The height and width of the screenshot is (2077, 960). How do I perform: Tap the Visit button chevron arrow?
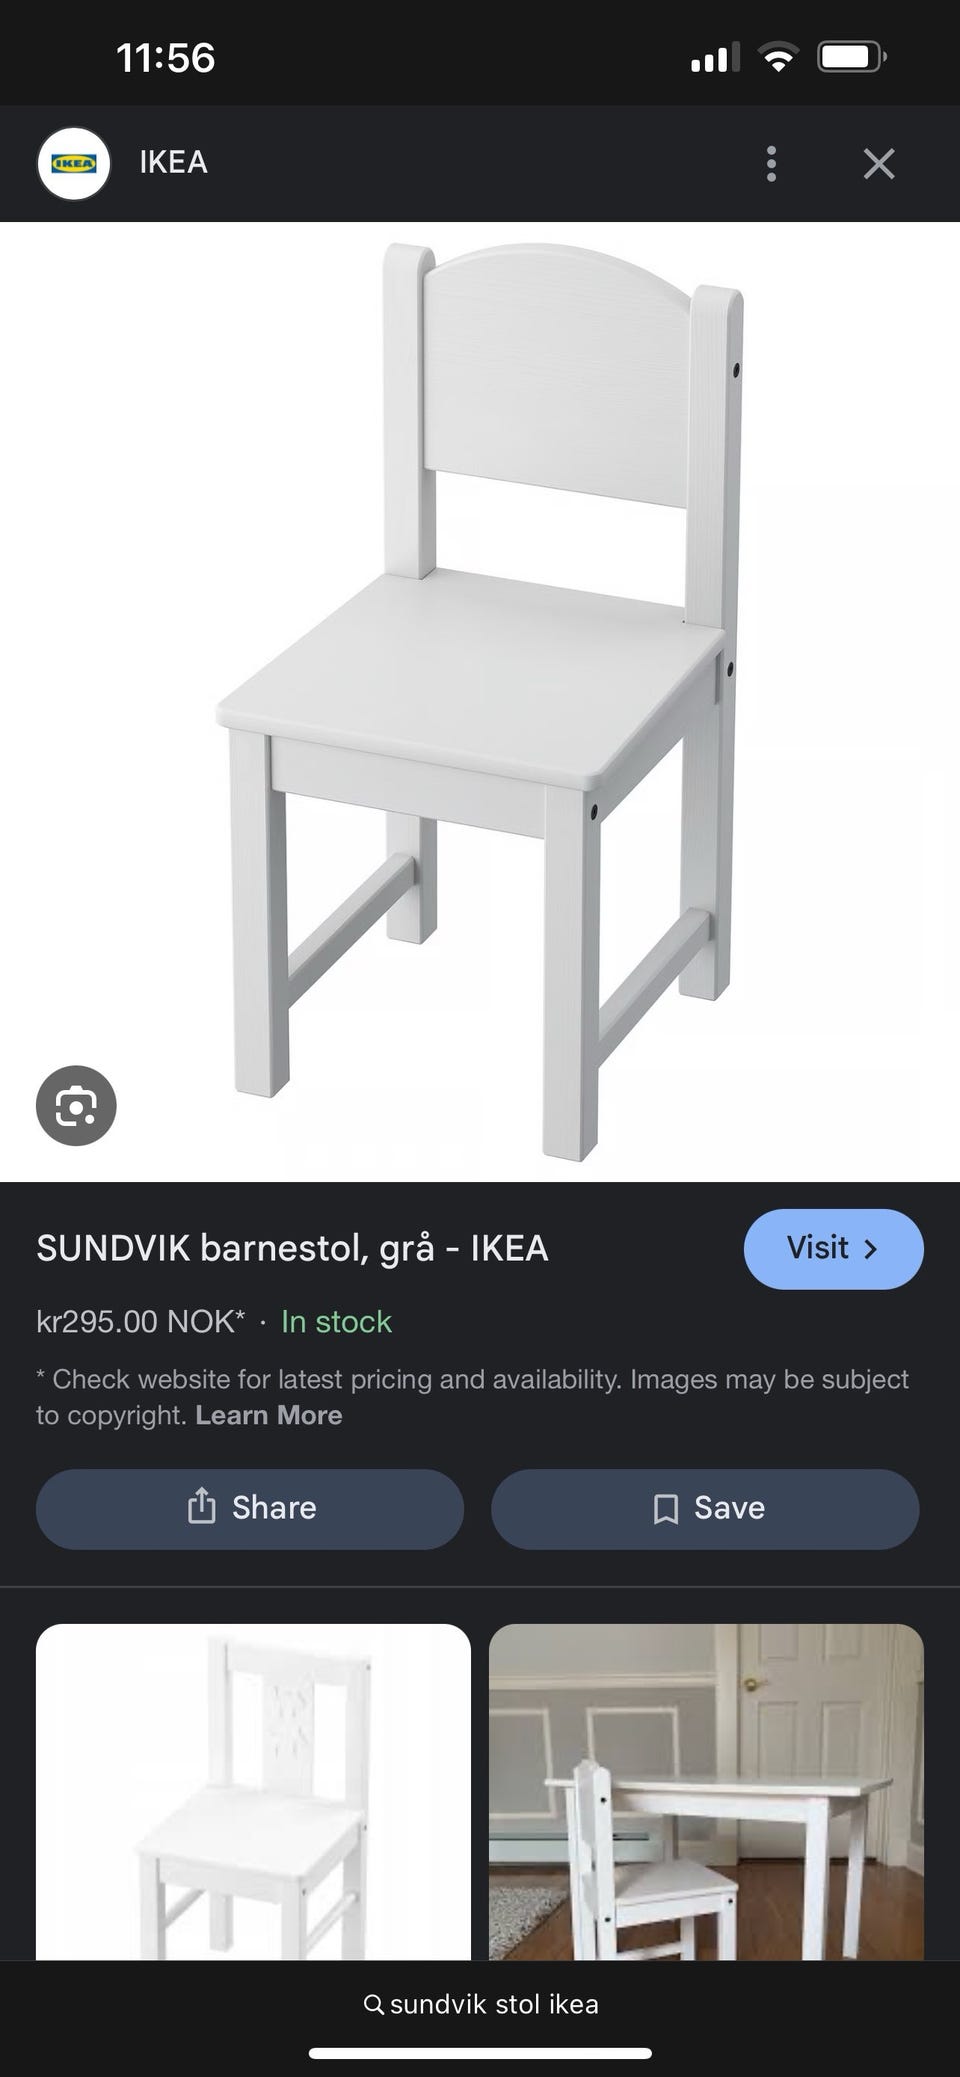click(870, 1248)
